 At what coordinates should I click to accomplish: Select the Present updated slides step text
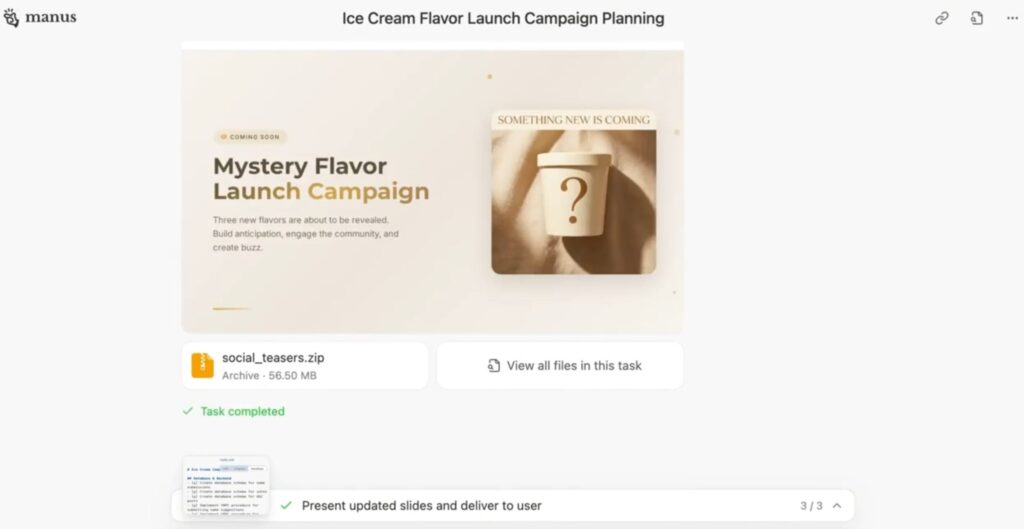pos(421,506)
